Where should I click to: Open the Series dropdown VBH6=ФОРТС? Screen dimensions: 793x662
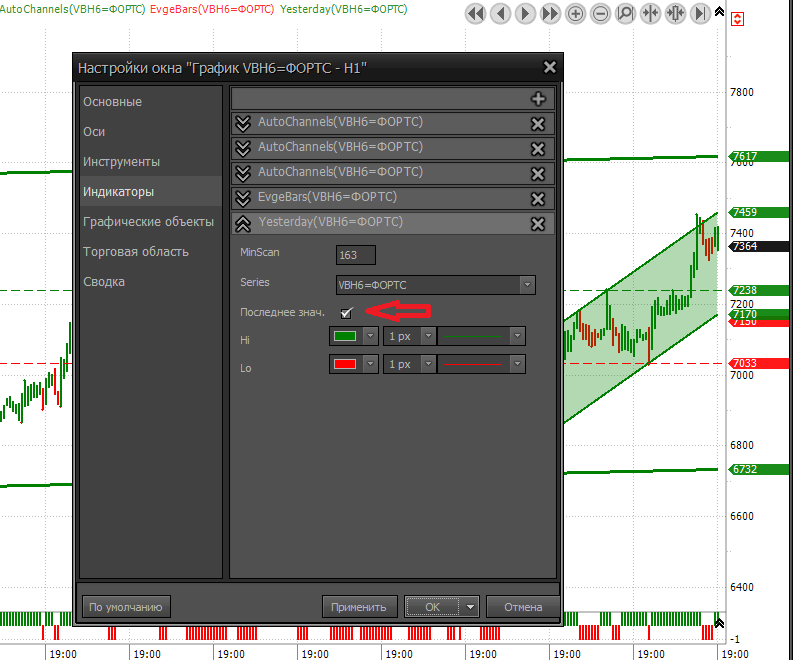(x=527, y=285)
